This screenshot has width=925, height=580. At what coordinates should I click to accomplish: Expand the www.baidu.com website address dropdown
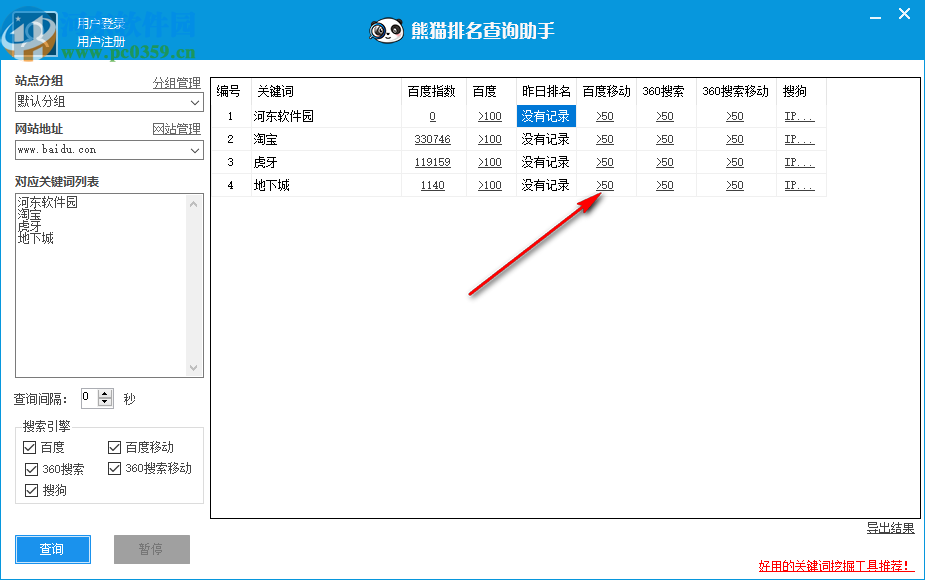click(x=194, y=150)
